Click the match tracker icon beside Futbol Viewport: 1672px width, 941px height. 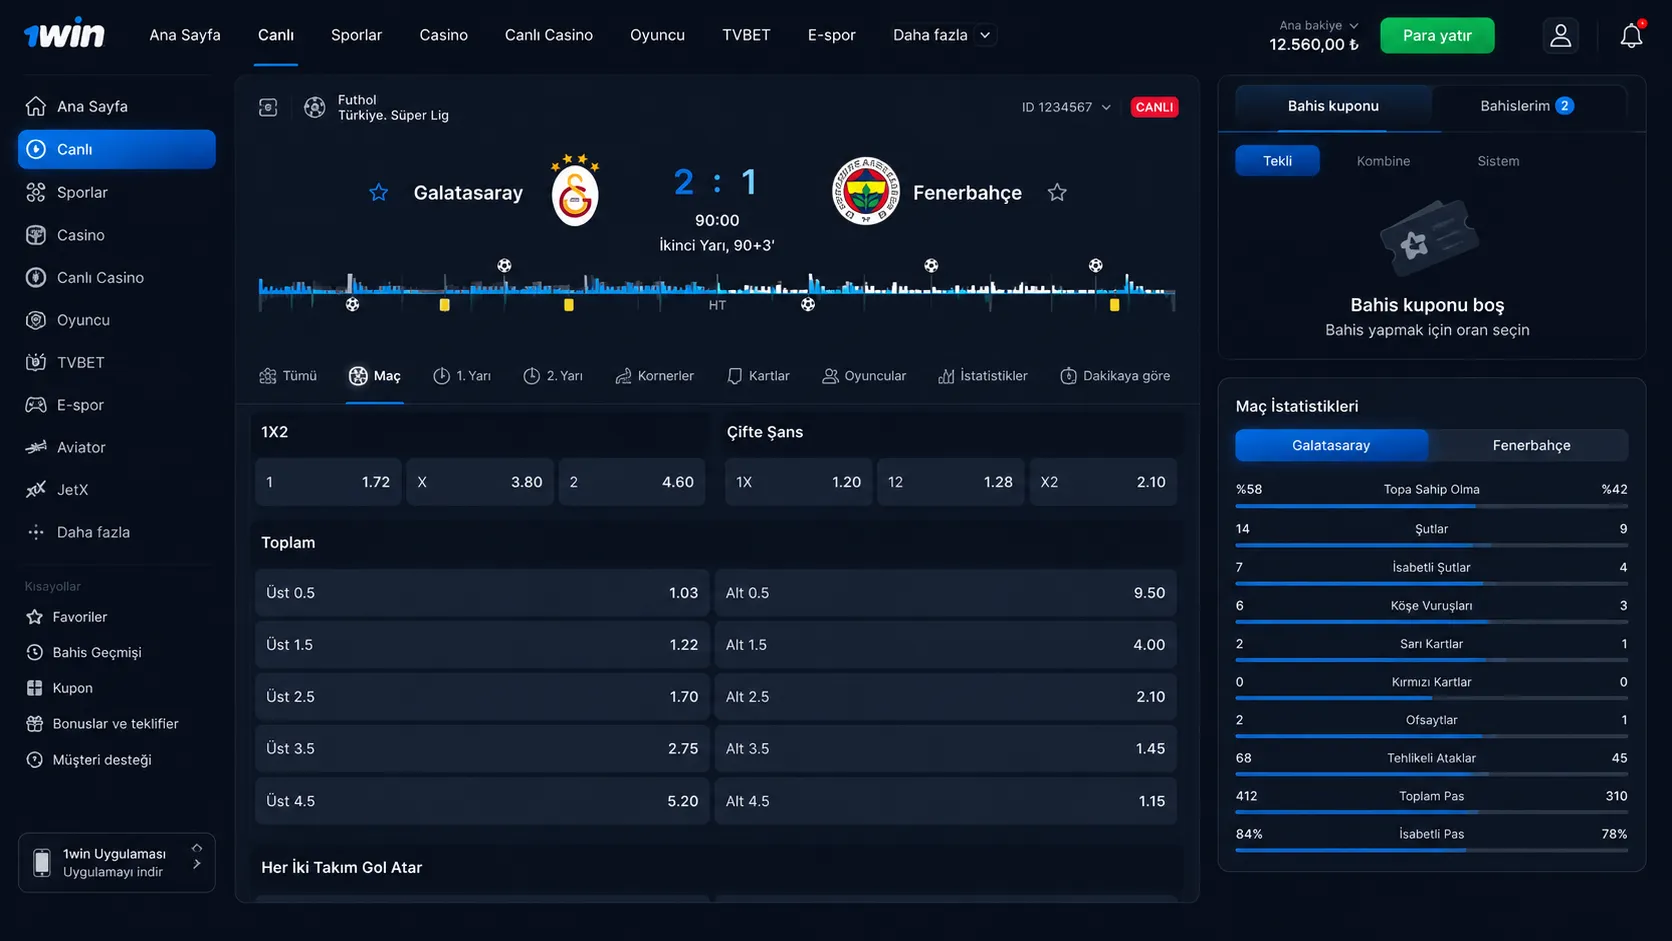click(x=268, y=107)
